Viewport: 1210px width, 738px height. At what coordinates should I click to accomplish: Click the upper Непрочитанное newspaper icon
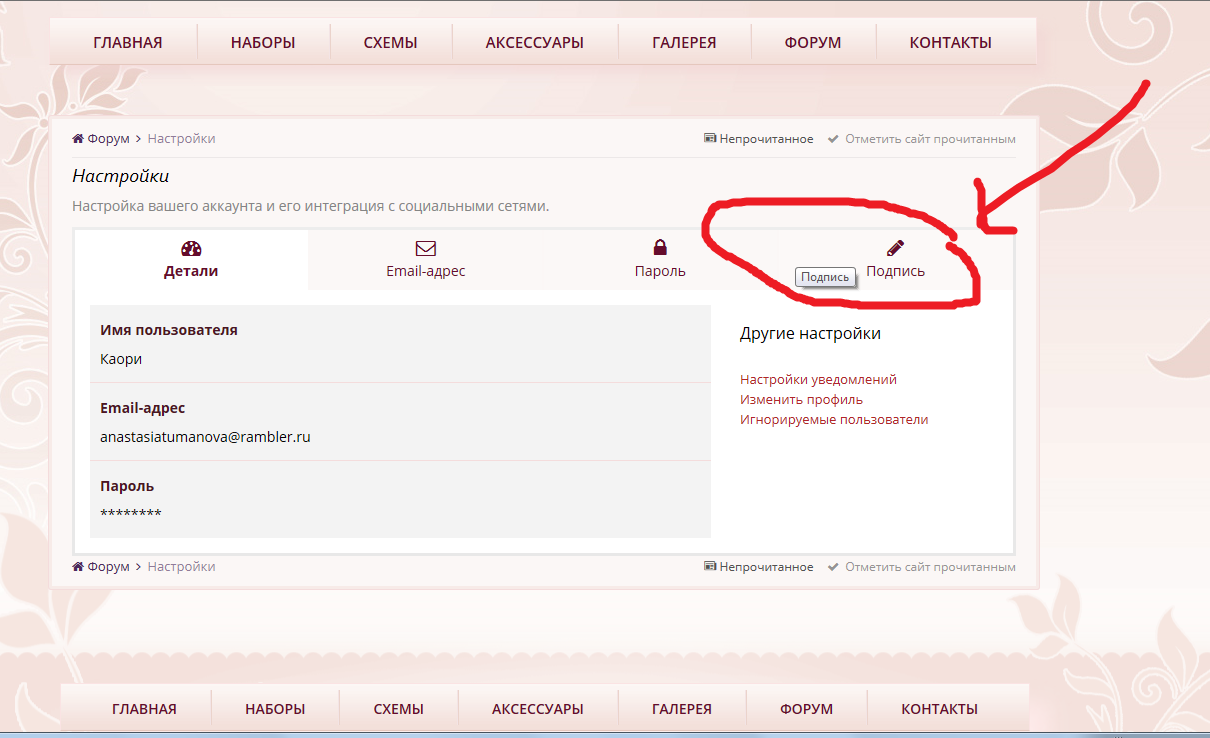[x=710, y=139]
